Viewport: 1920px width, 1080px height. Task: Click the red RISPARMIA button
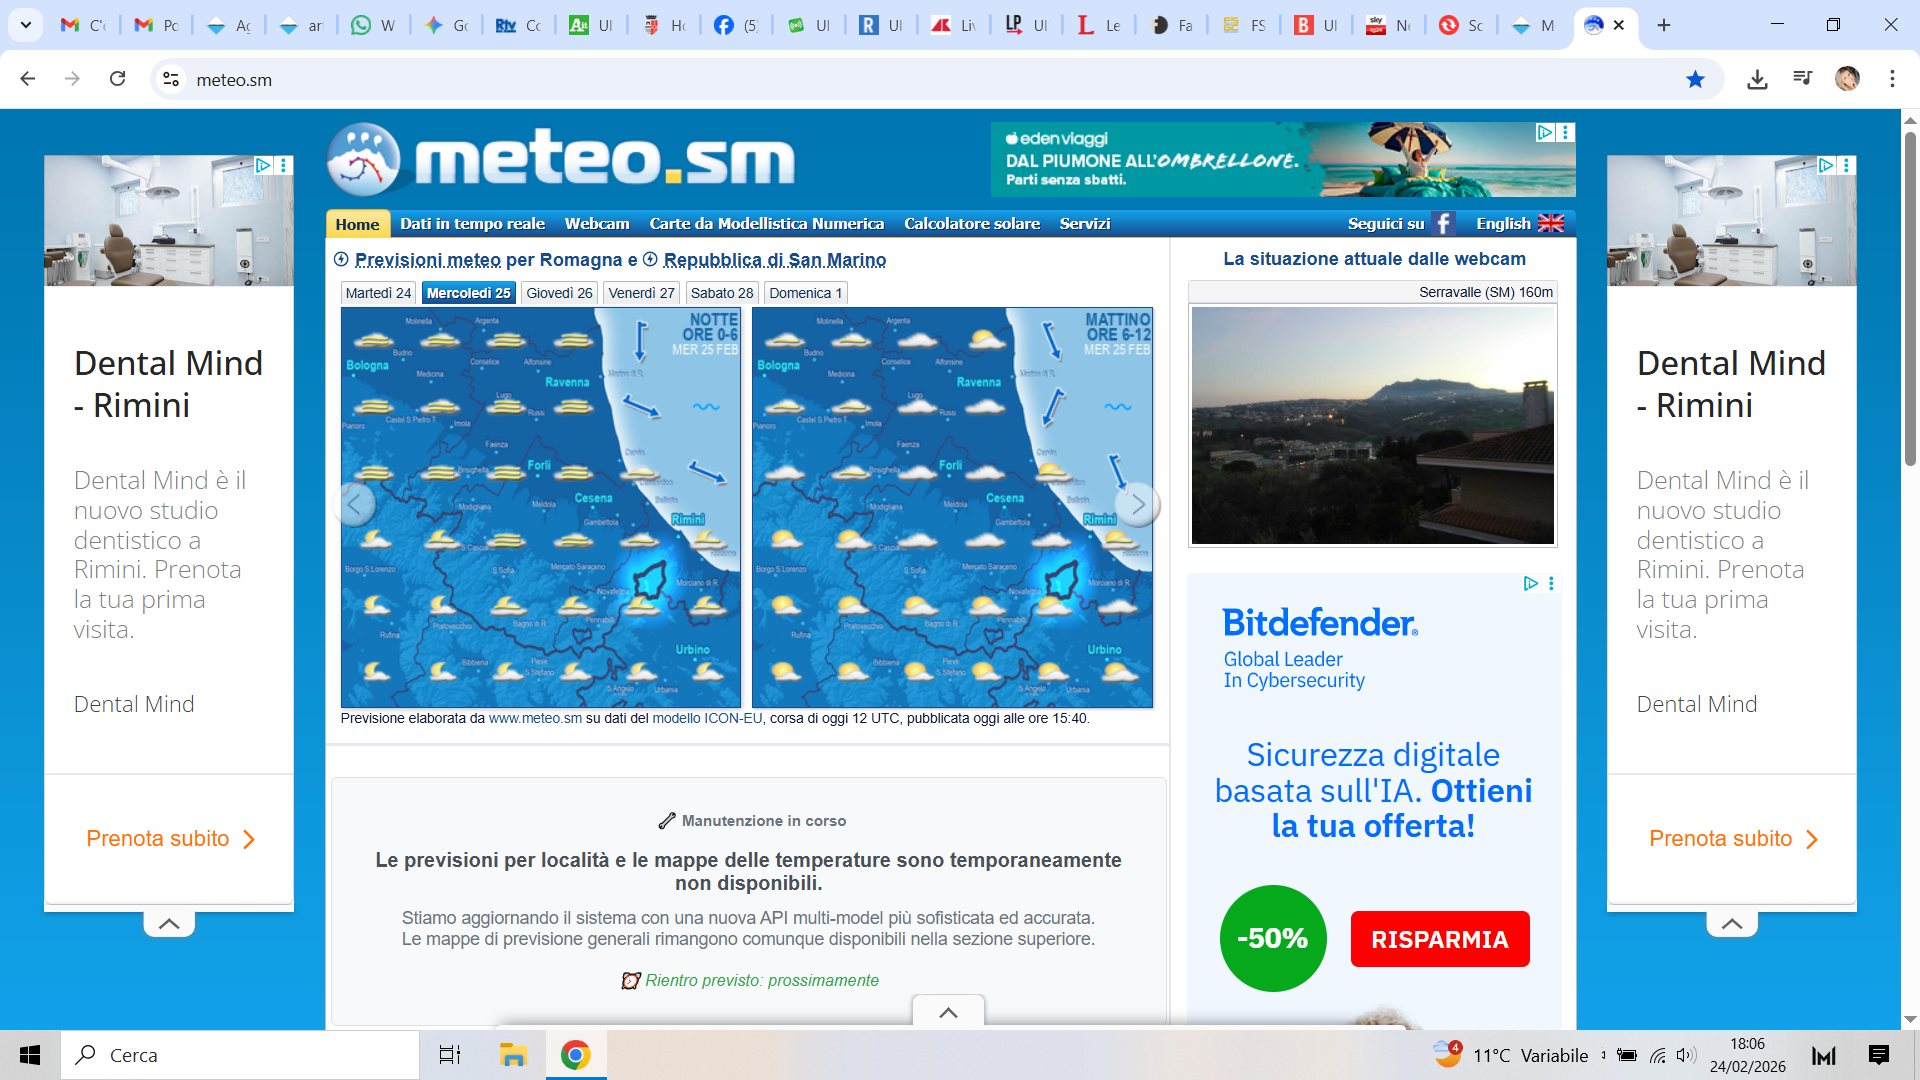point(1439,939)
